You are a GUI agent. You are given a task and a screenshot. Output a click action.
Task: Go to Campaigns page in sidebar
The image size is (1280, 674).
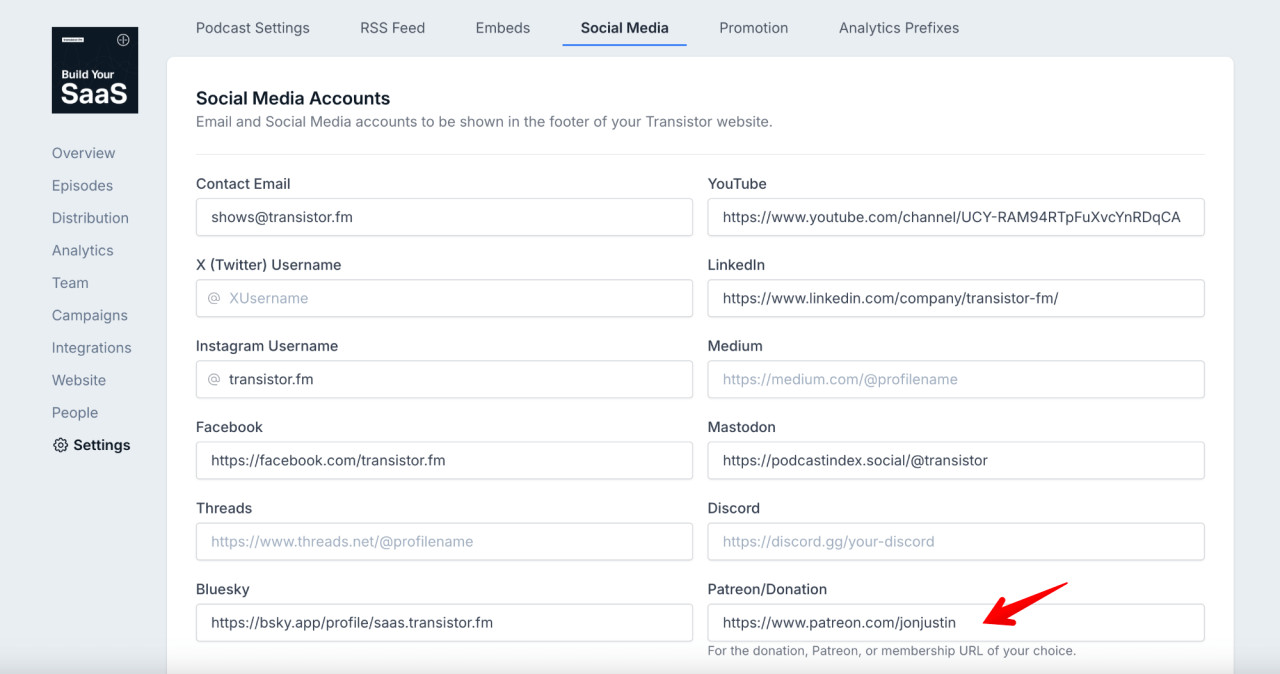[89, 315]
